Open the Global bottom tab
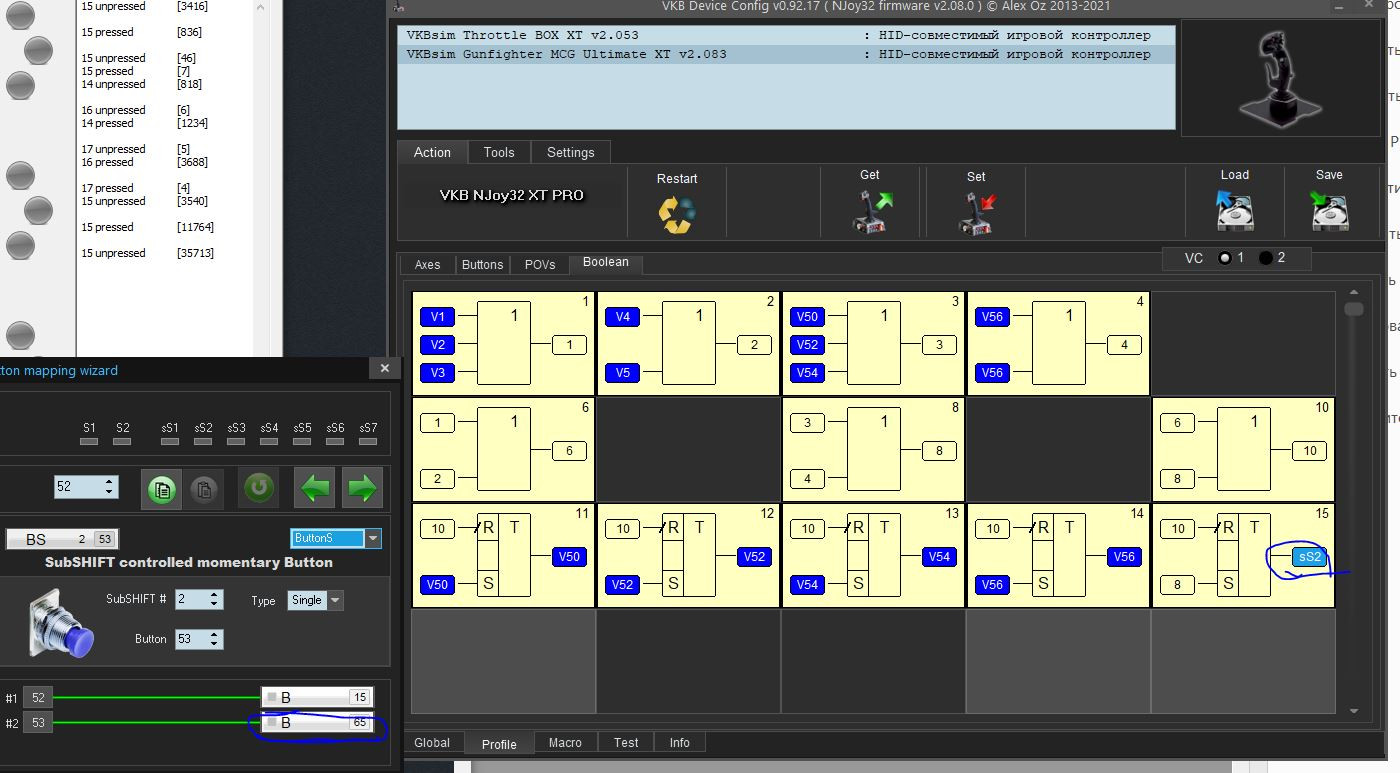 pos(432,743)
